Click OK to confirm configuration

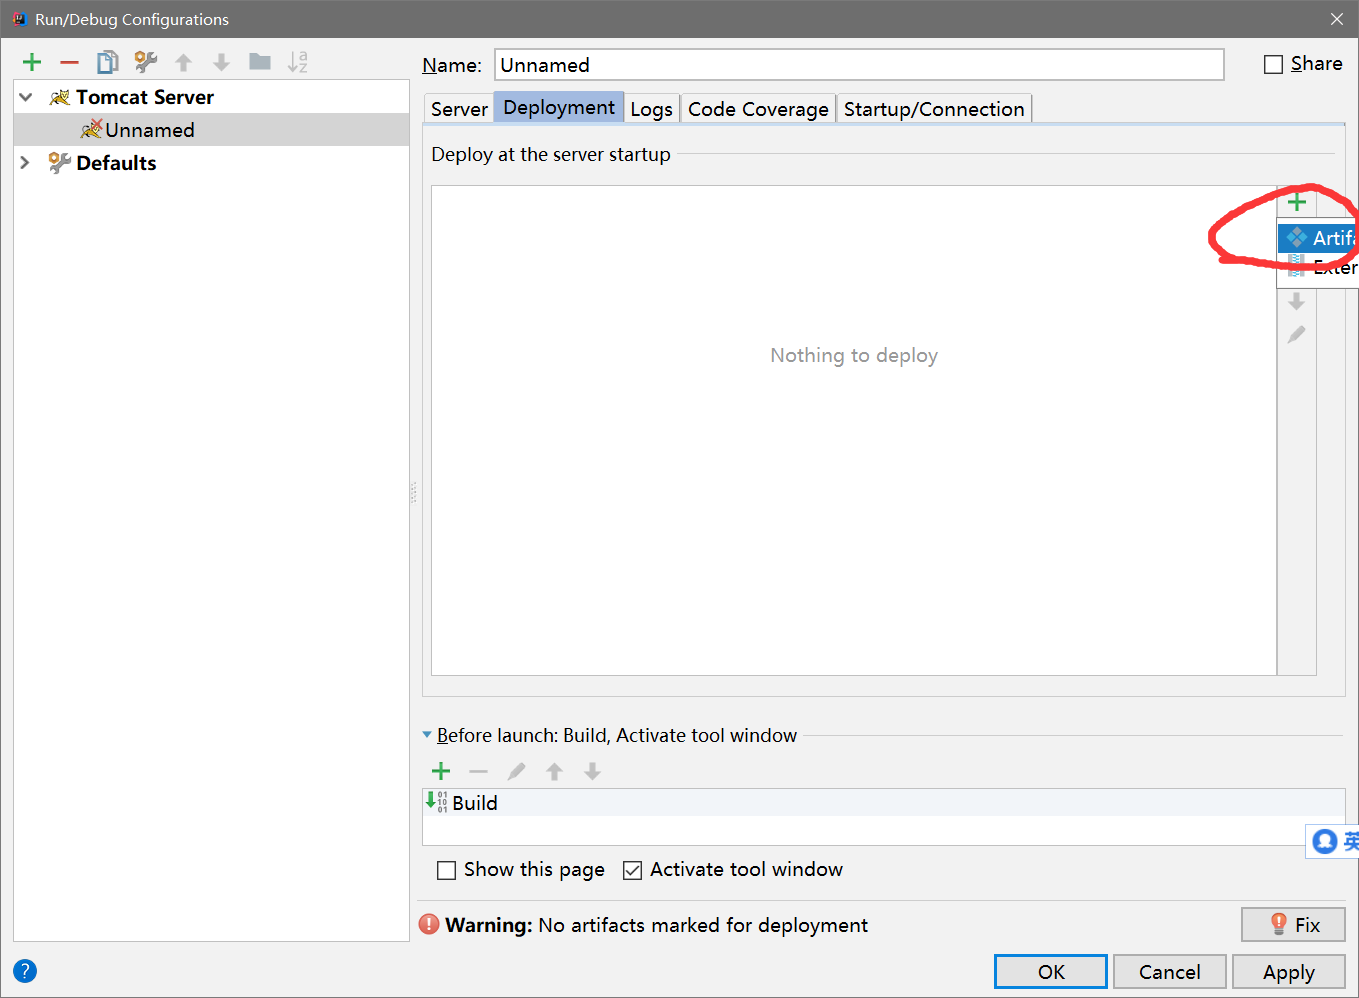click(1051, 972)
